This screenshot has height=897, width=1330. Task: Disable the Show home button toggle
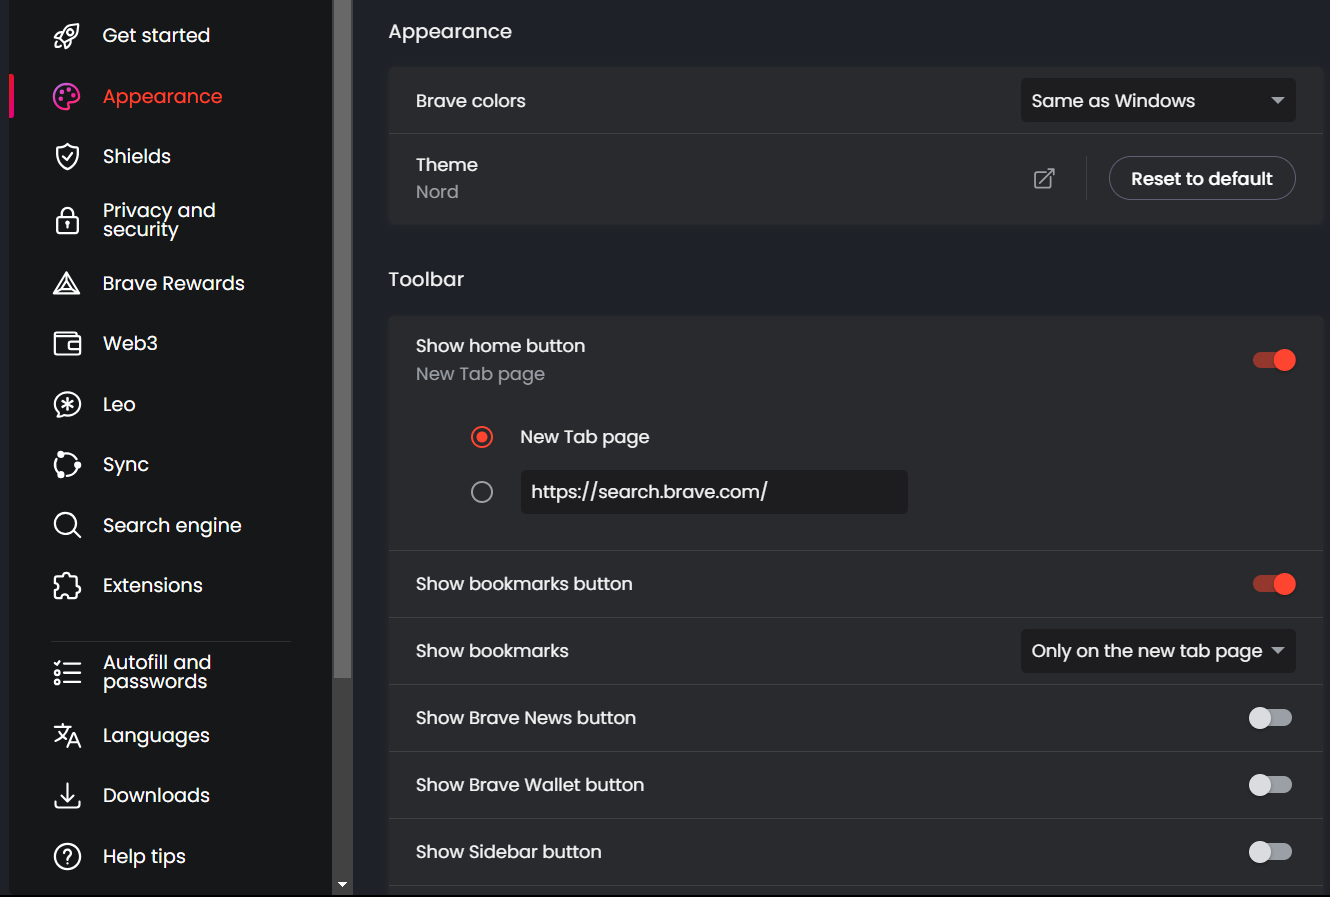[1274, 360]
